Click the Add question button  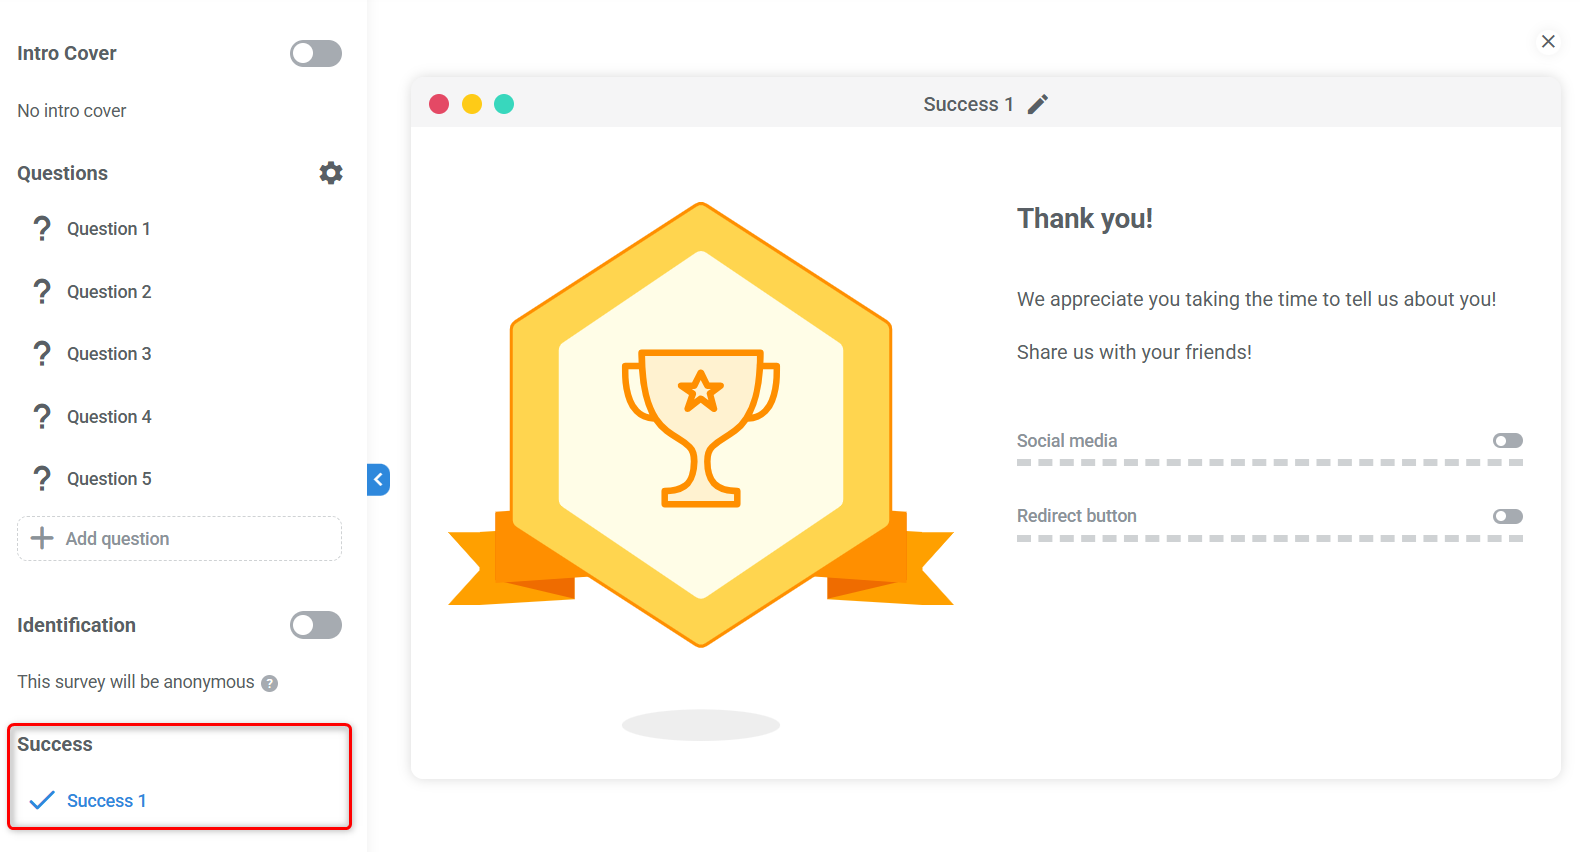point(179,538)
